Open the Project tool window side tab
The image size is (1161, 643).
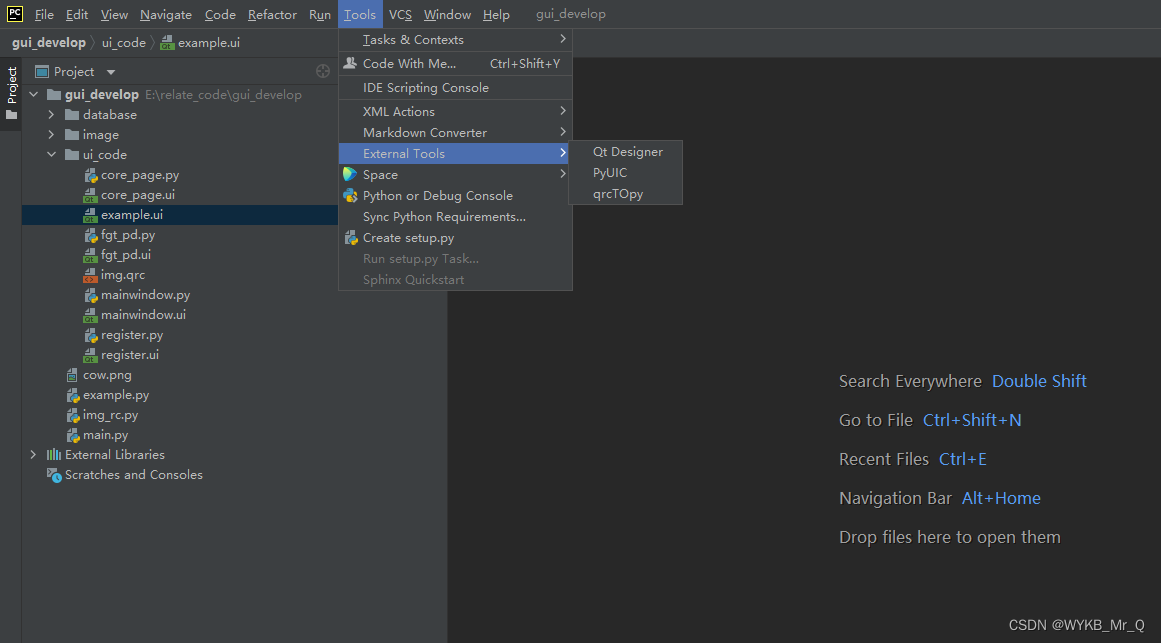pos(12,85)
